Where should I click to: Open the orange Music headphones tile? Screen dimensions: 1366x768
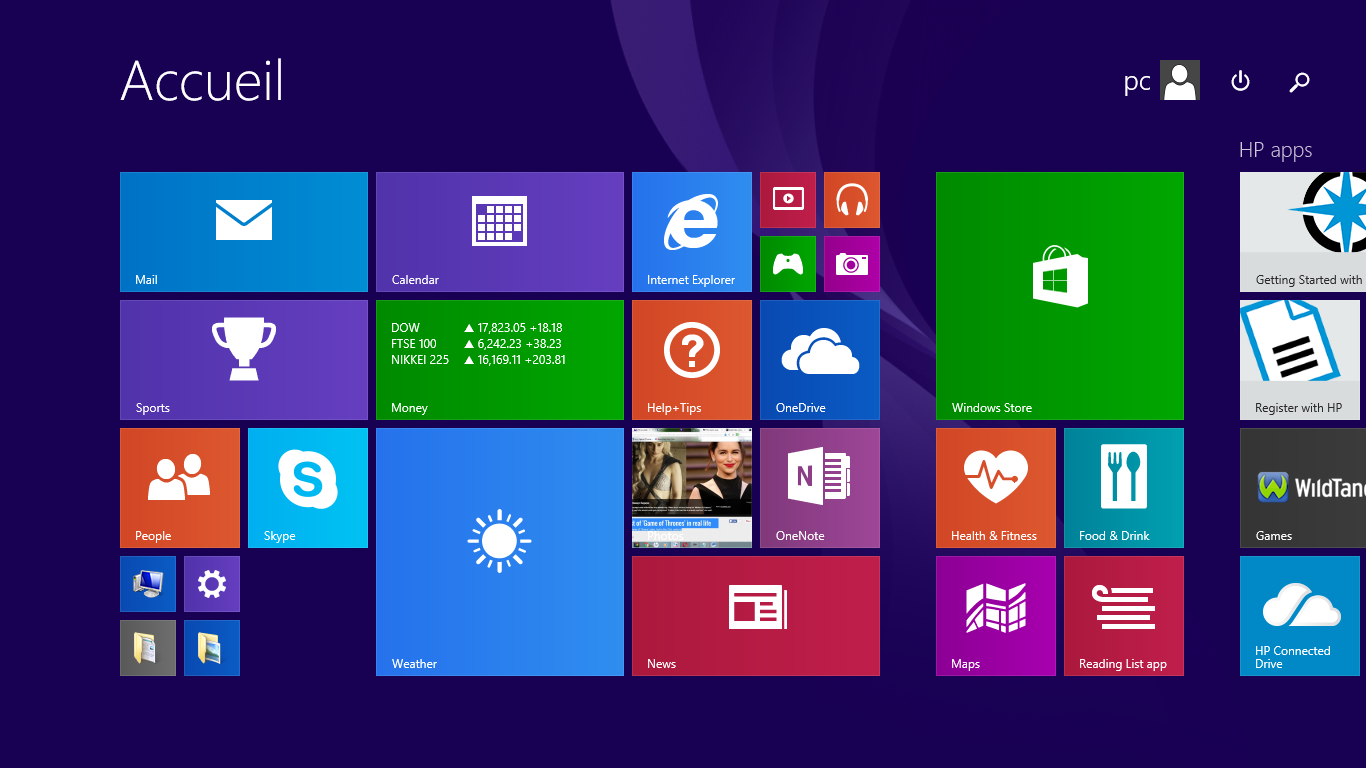pos(852,200)
